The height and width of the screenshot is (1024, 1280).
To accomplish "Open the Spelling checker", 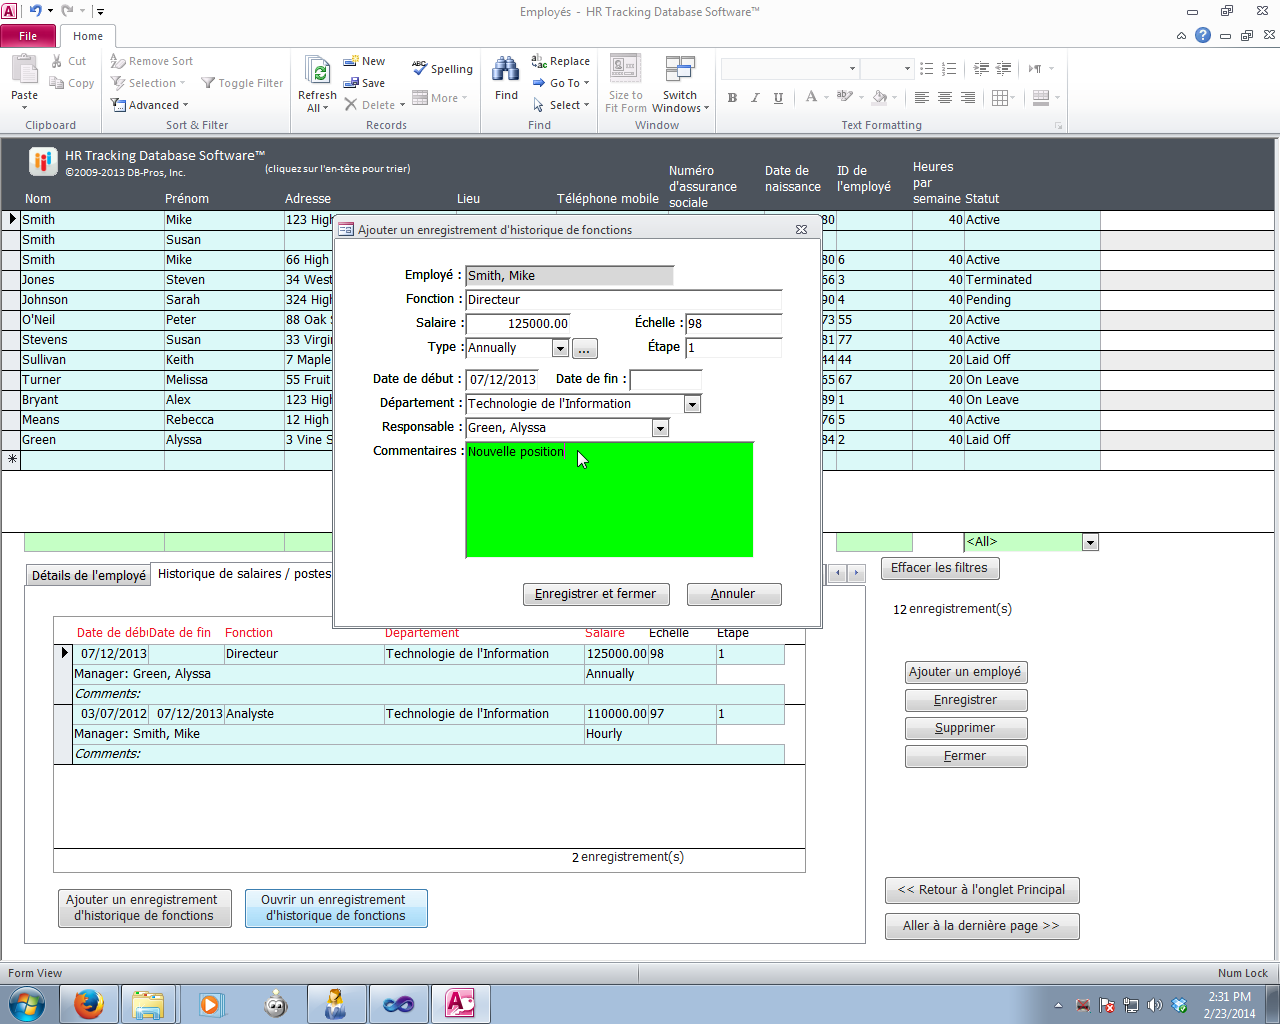I will [442, 69].
